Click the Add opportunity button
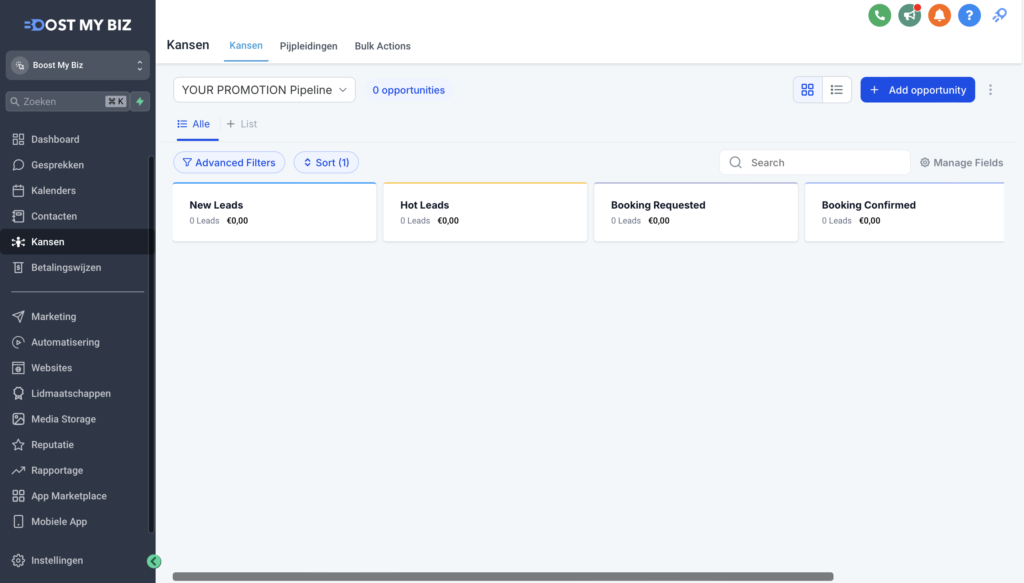 [917, 90]
